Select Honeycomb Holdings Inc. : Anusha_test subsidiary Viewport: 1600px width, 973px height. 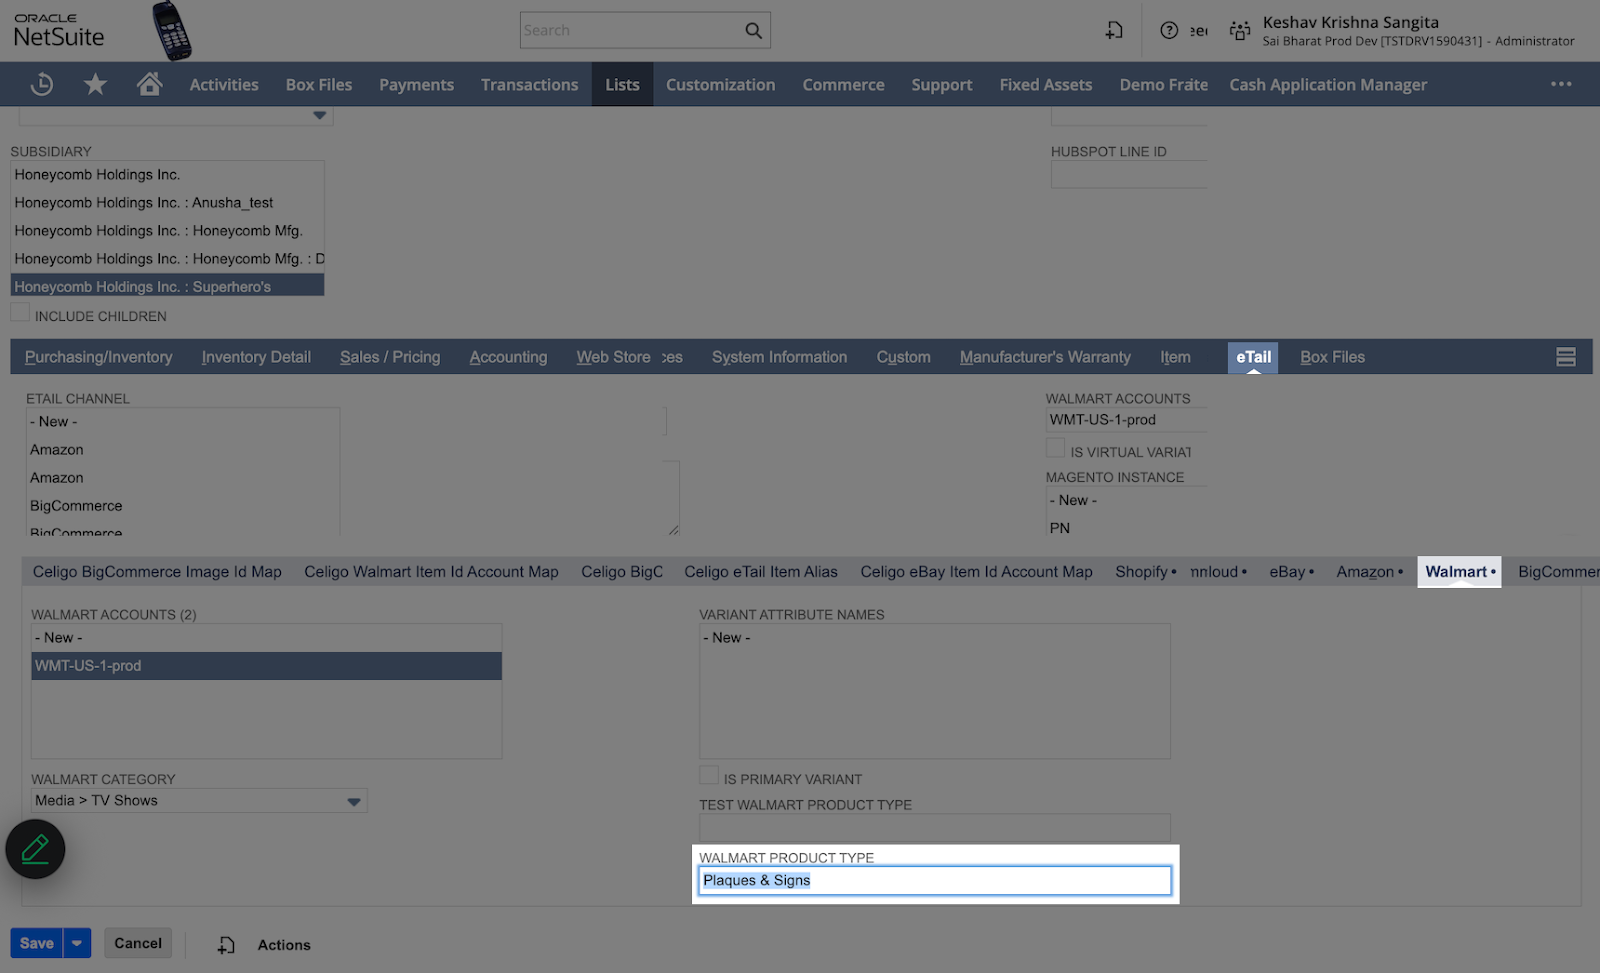click(x=167, y=203)
